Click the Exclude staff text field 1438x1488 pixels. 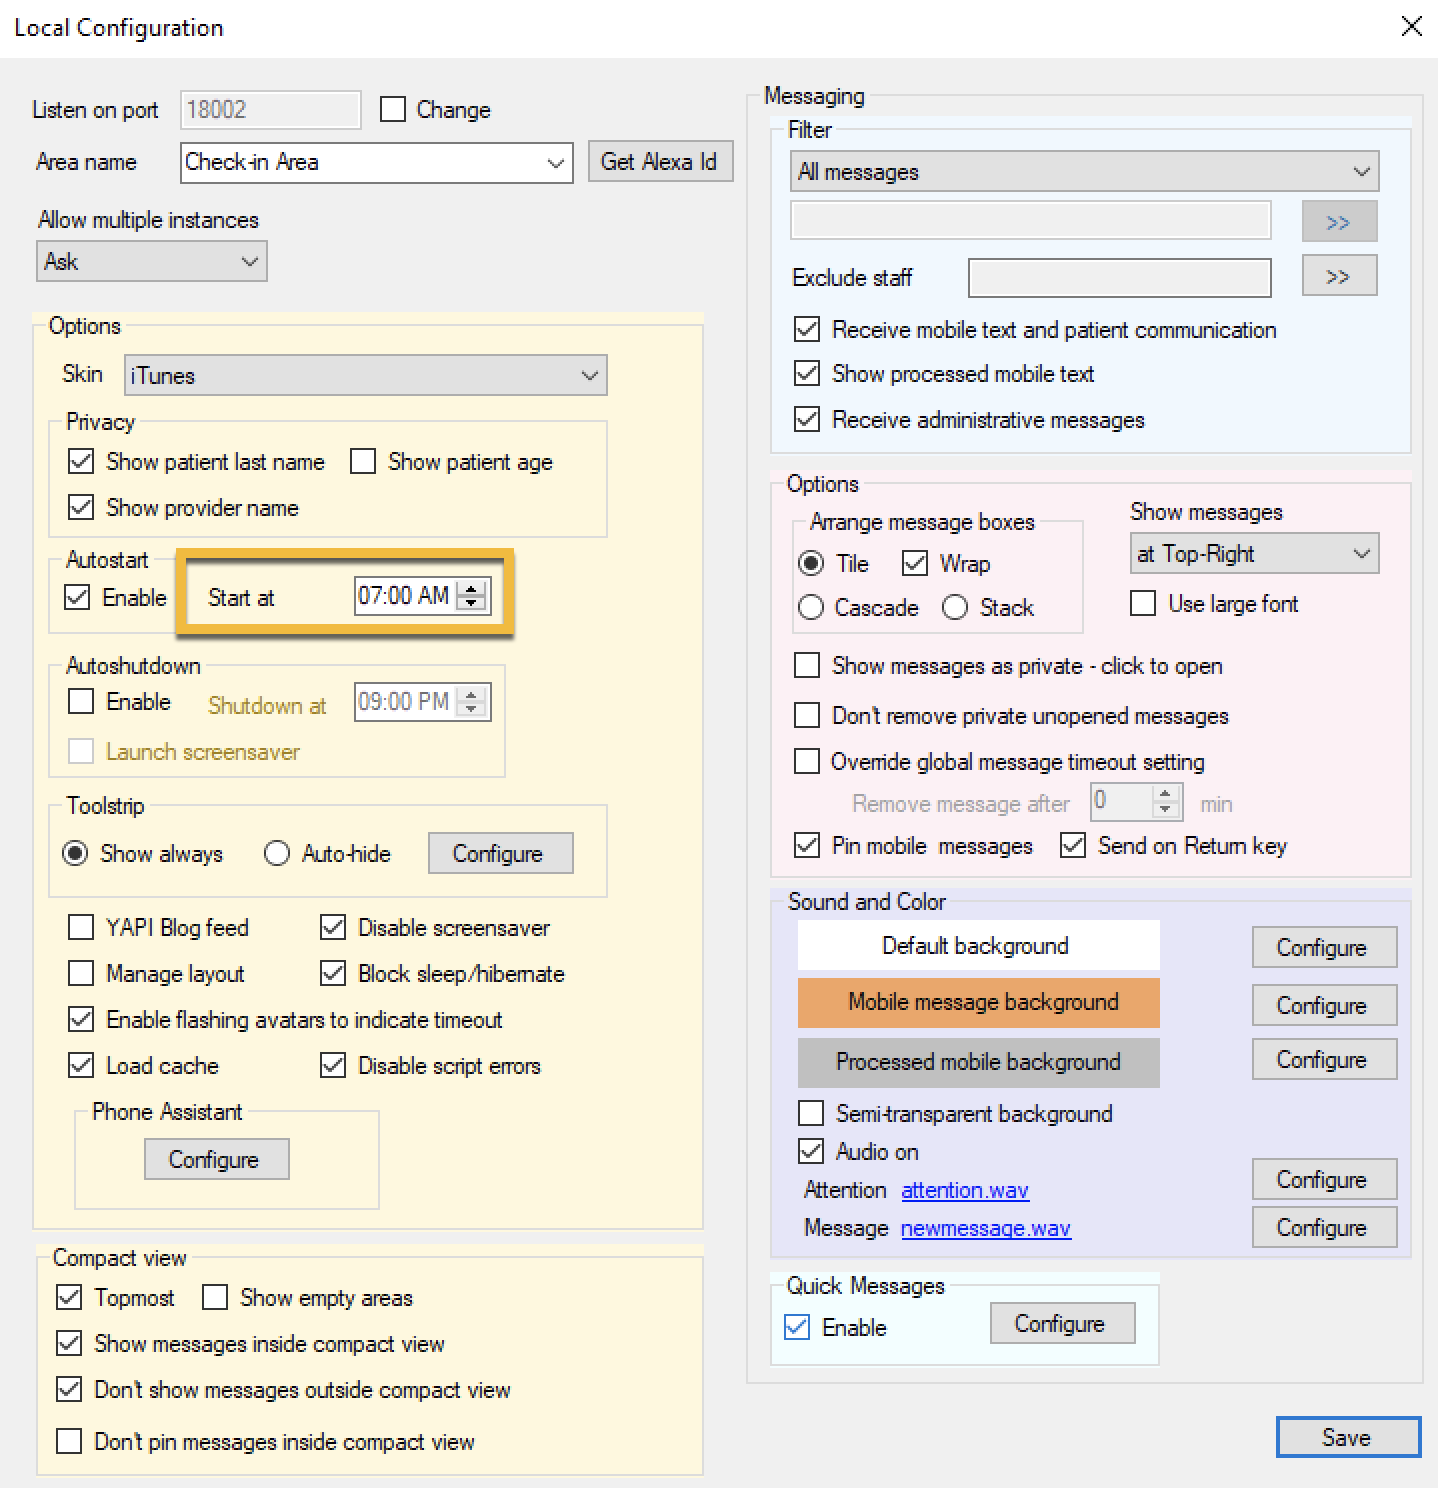[x=1120, y=277]
